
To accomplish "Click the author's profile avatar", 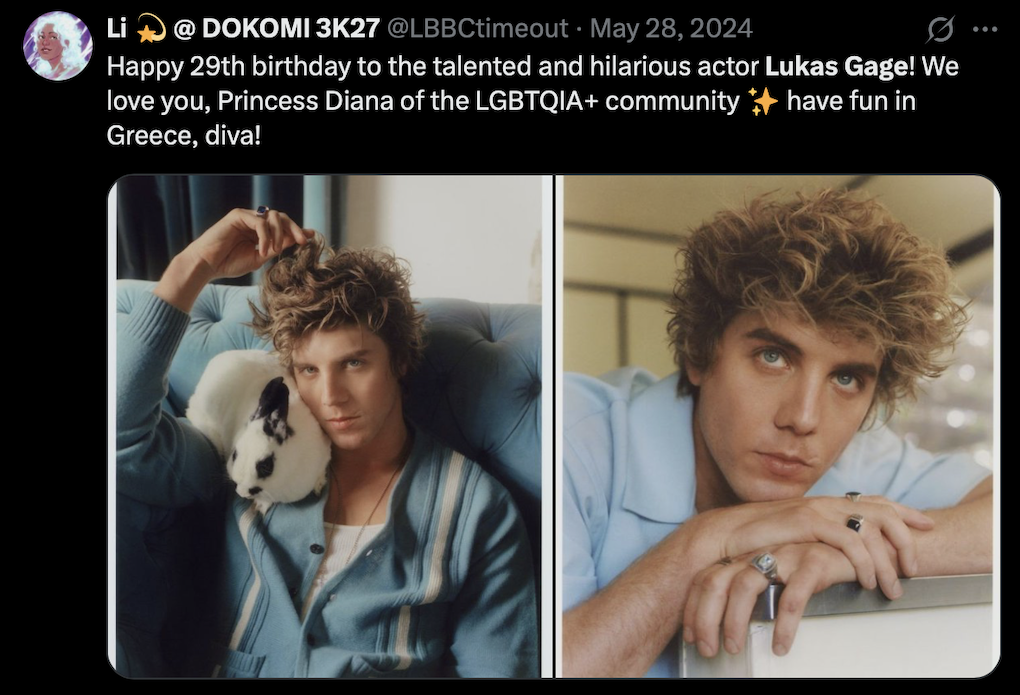I will pyautogui.click(x=57, y=46).
